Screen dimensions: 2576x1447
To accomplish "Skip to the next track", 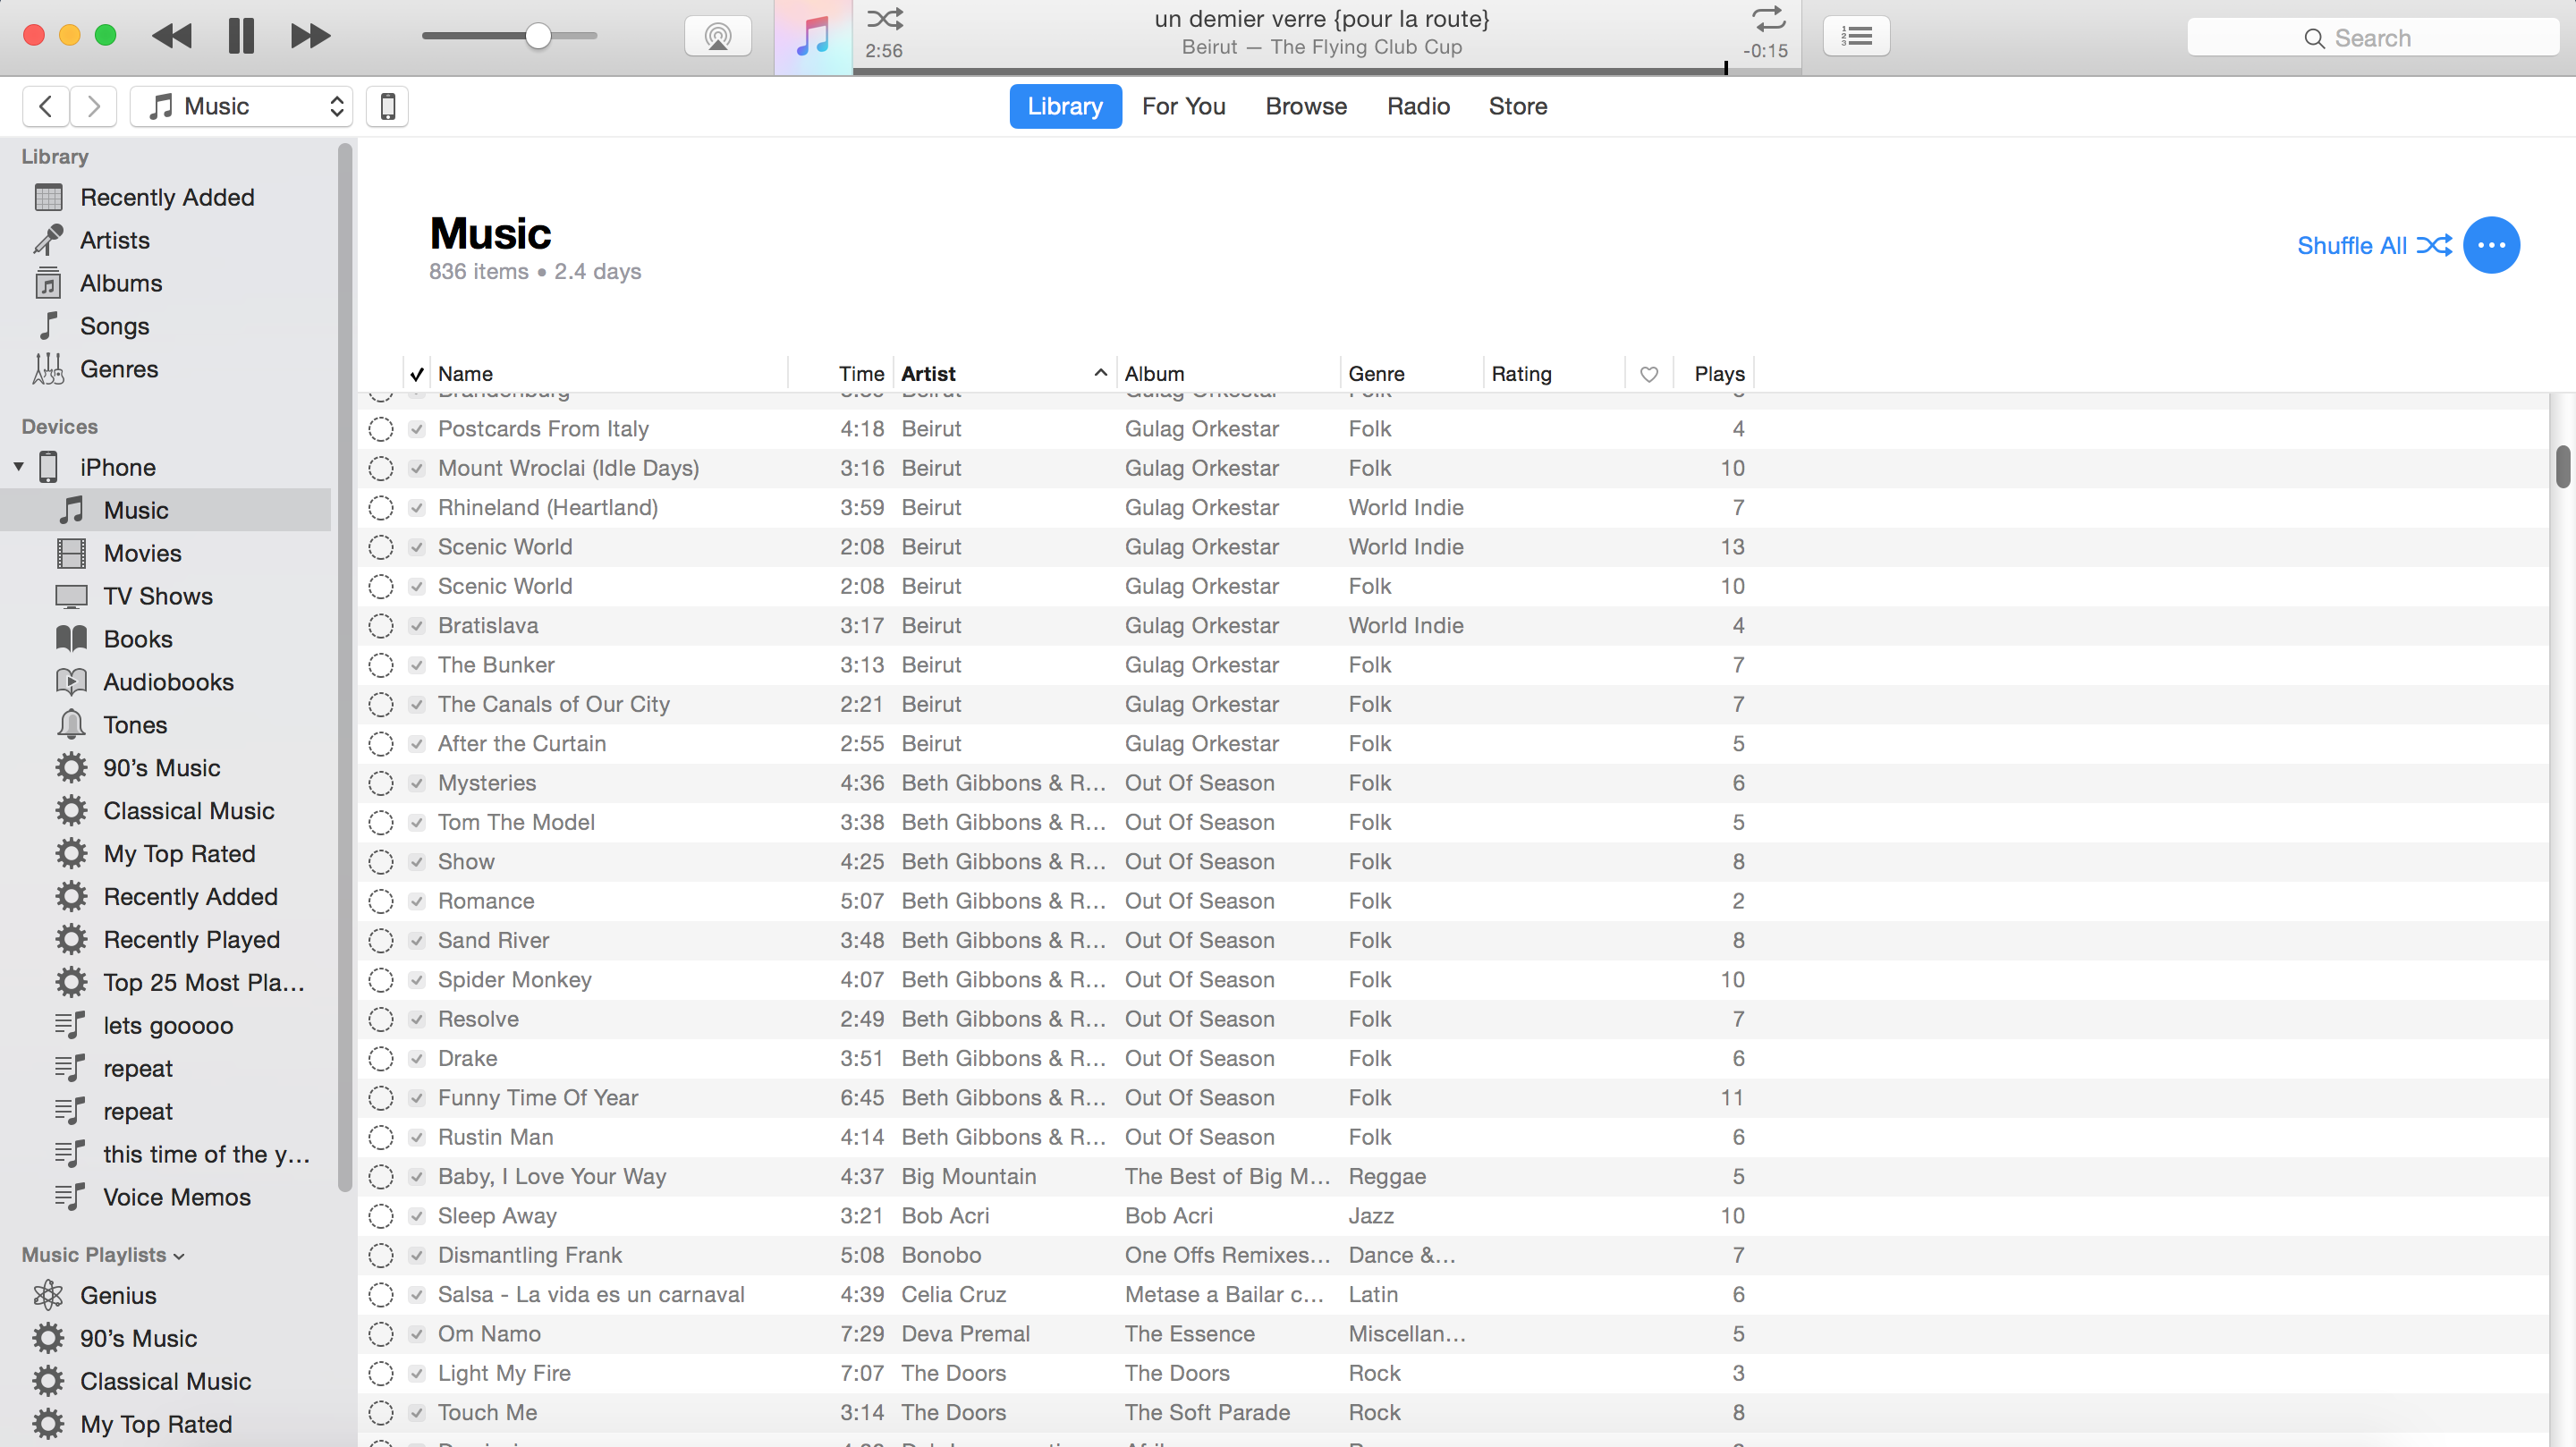I will point(310,37).
